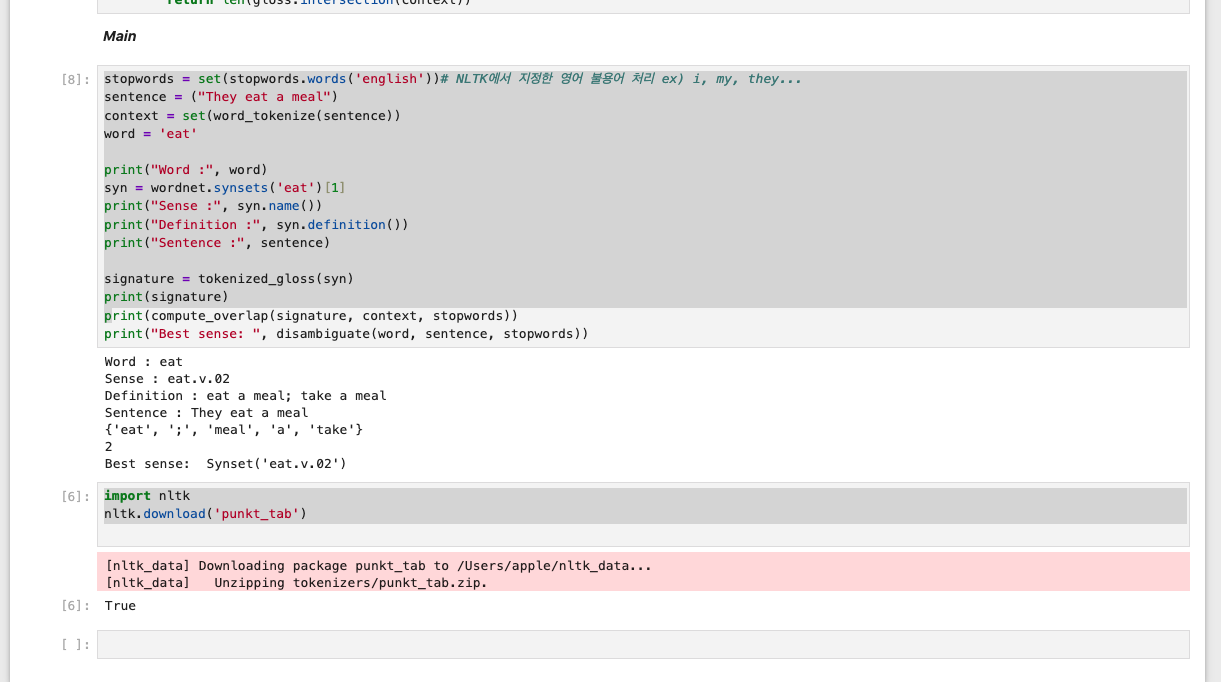Click the empty [ ] prompt of last cell
Screen dimensions: 1221x682
click(76, 644)
